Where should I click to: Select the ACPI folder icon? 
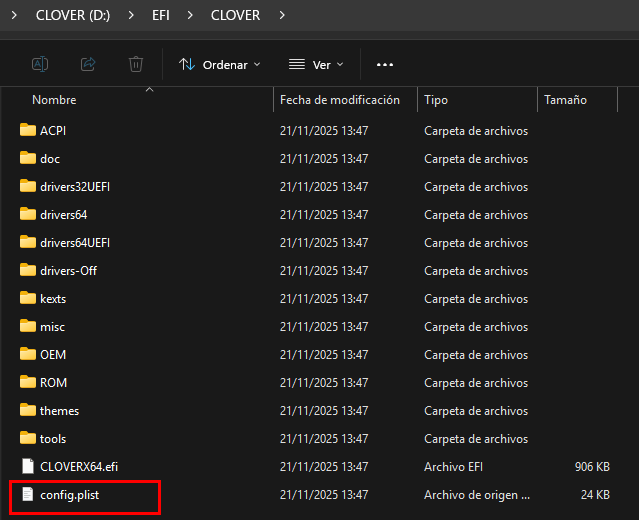(x=28, y=131)
